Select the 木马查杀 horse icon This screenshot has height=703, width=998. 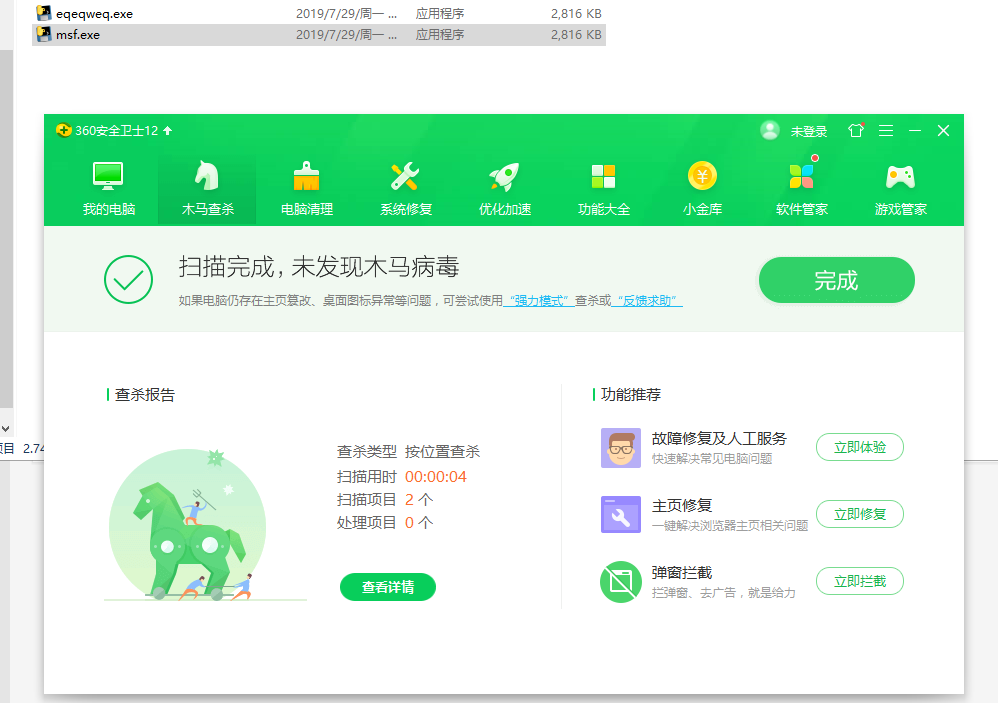click(x=207, y=176)
